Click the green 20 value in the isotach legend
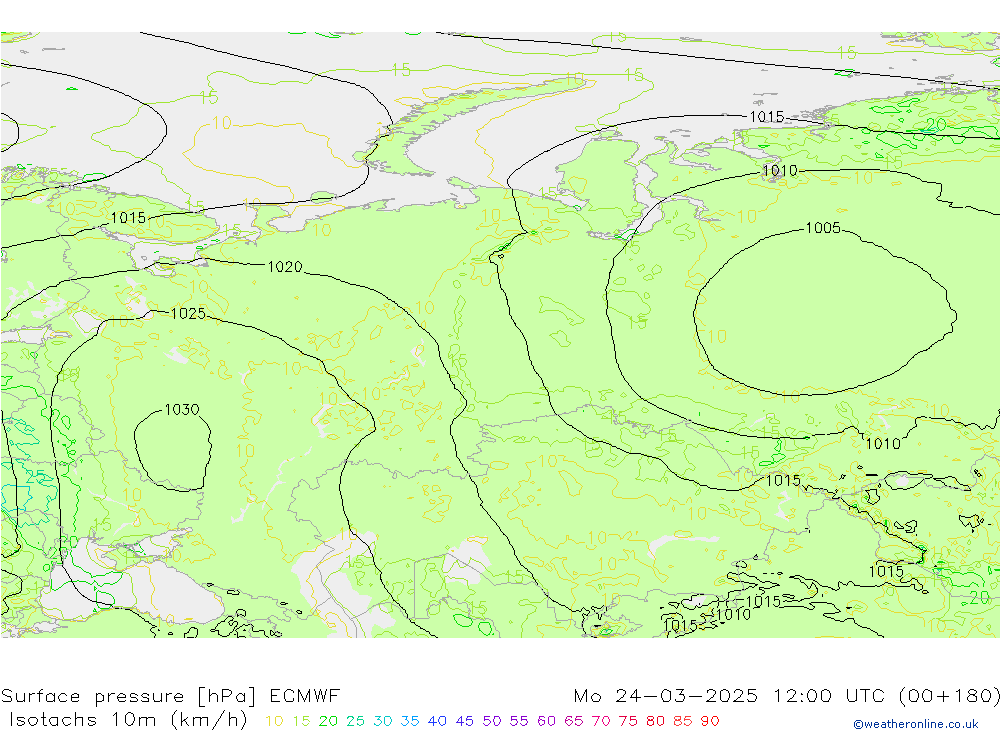The image size is (1000, 733). (x=328, y=721)
